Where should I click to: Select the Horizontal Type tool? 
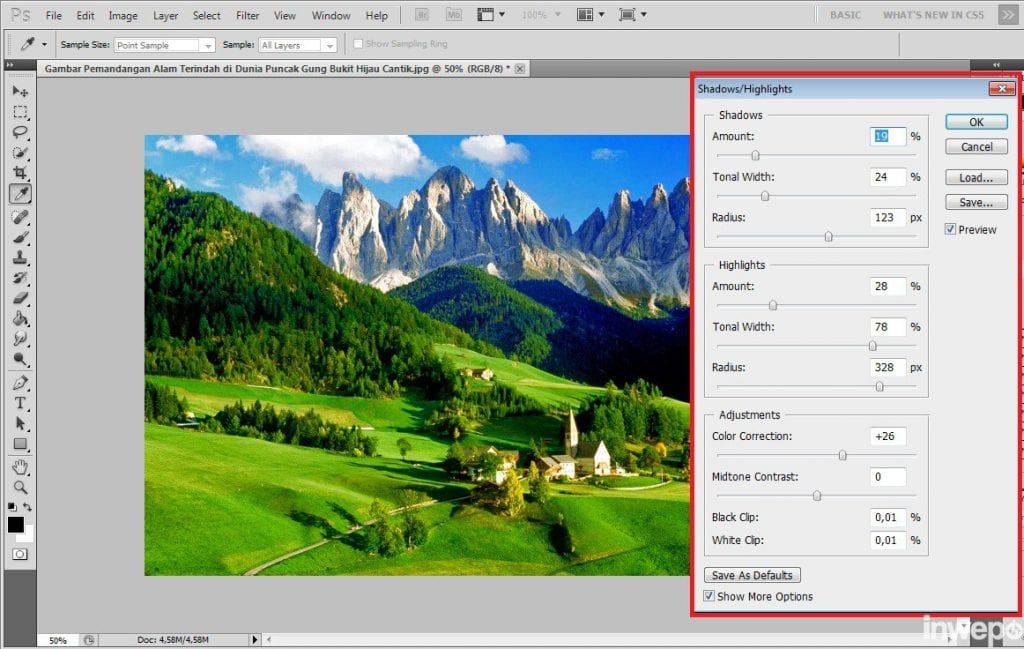tap(20, 403)
